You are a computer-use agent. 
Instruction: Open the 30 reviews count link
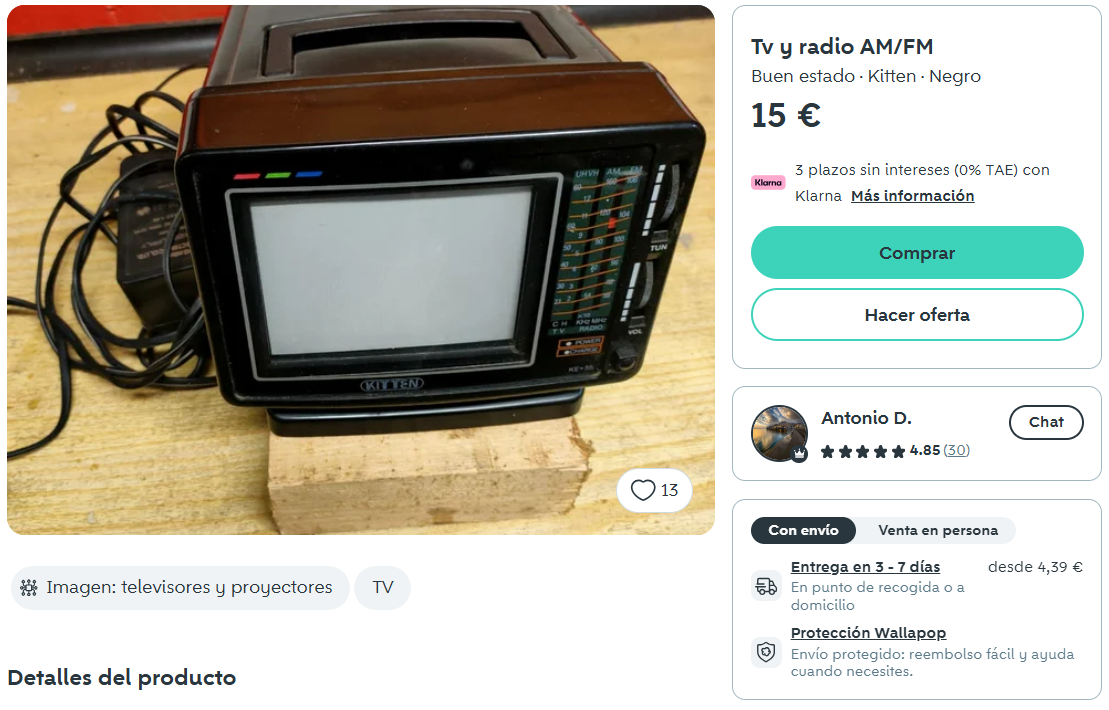[956, 450]
